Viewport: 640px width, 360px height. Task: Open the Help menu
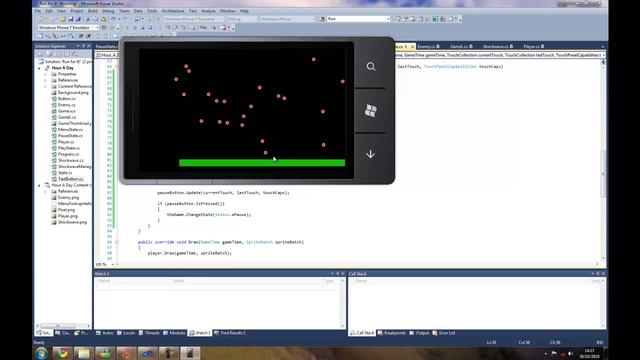(244, 11)
